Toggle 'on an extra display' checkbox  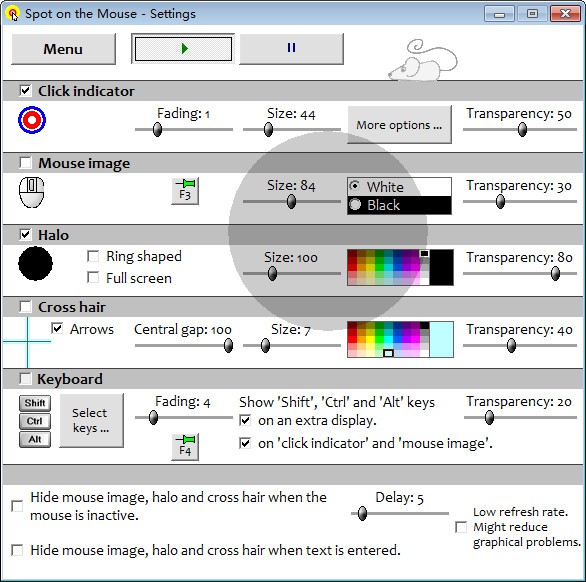click(245, 421)
